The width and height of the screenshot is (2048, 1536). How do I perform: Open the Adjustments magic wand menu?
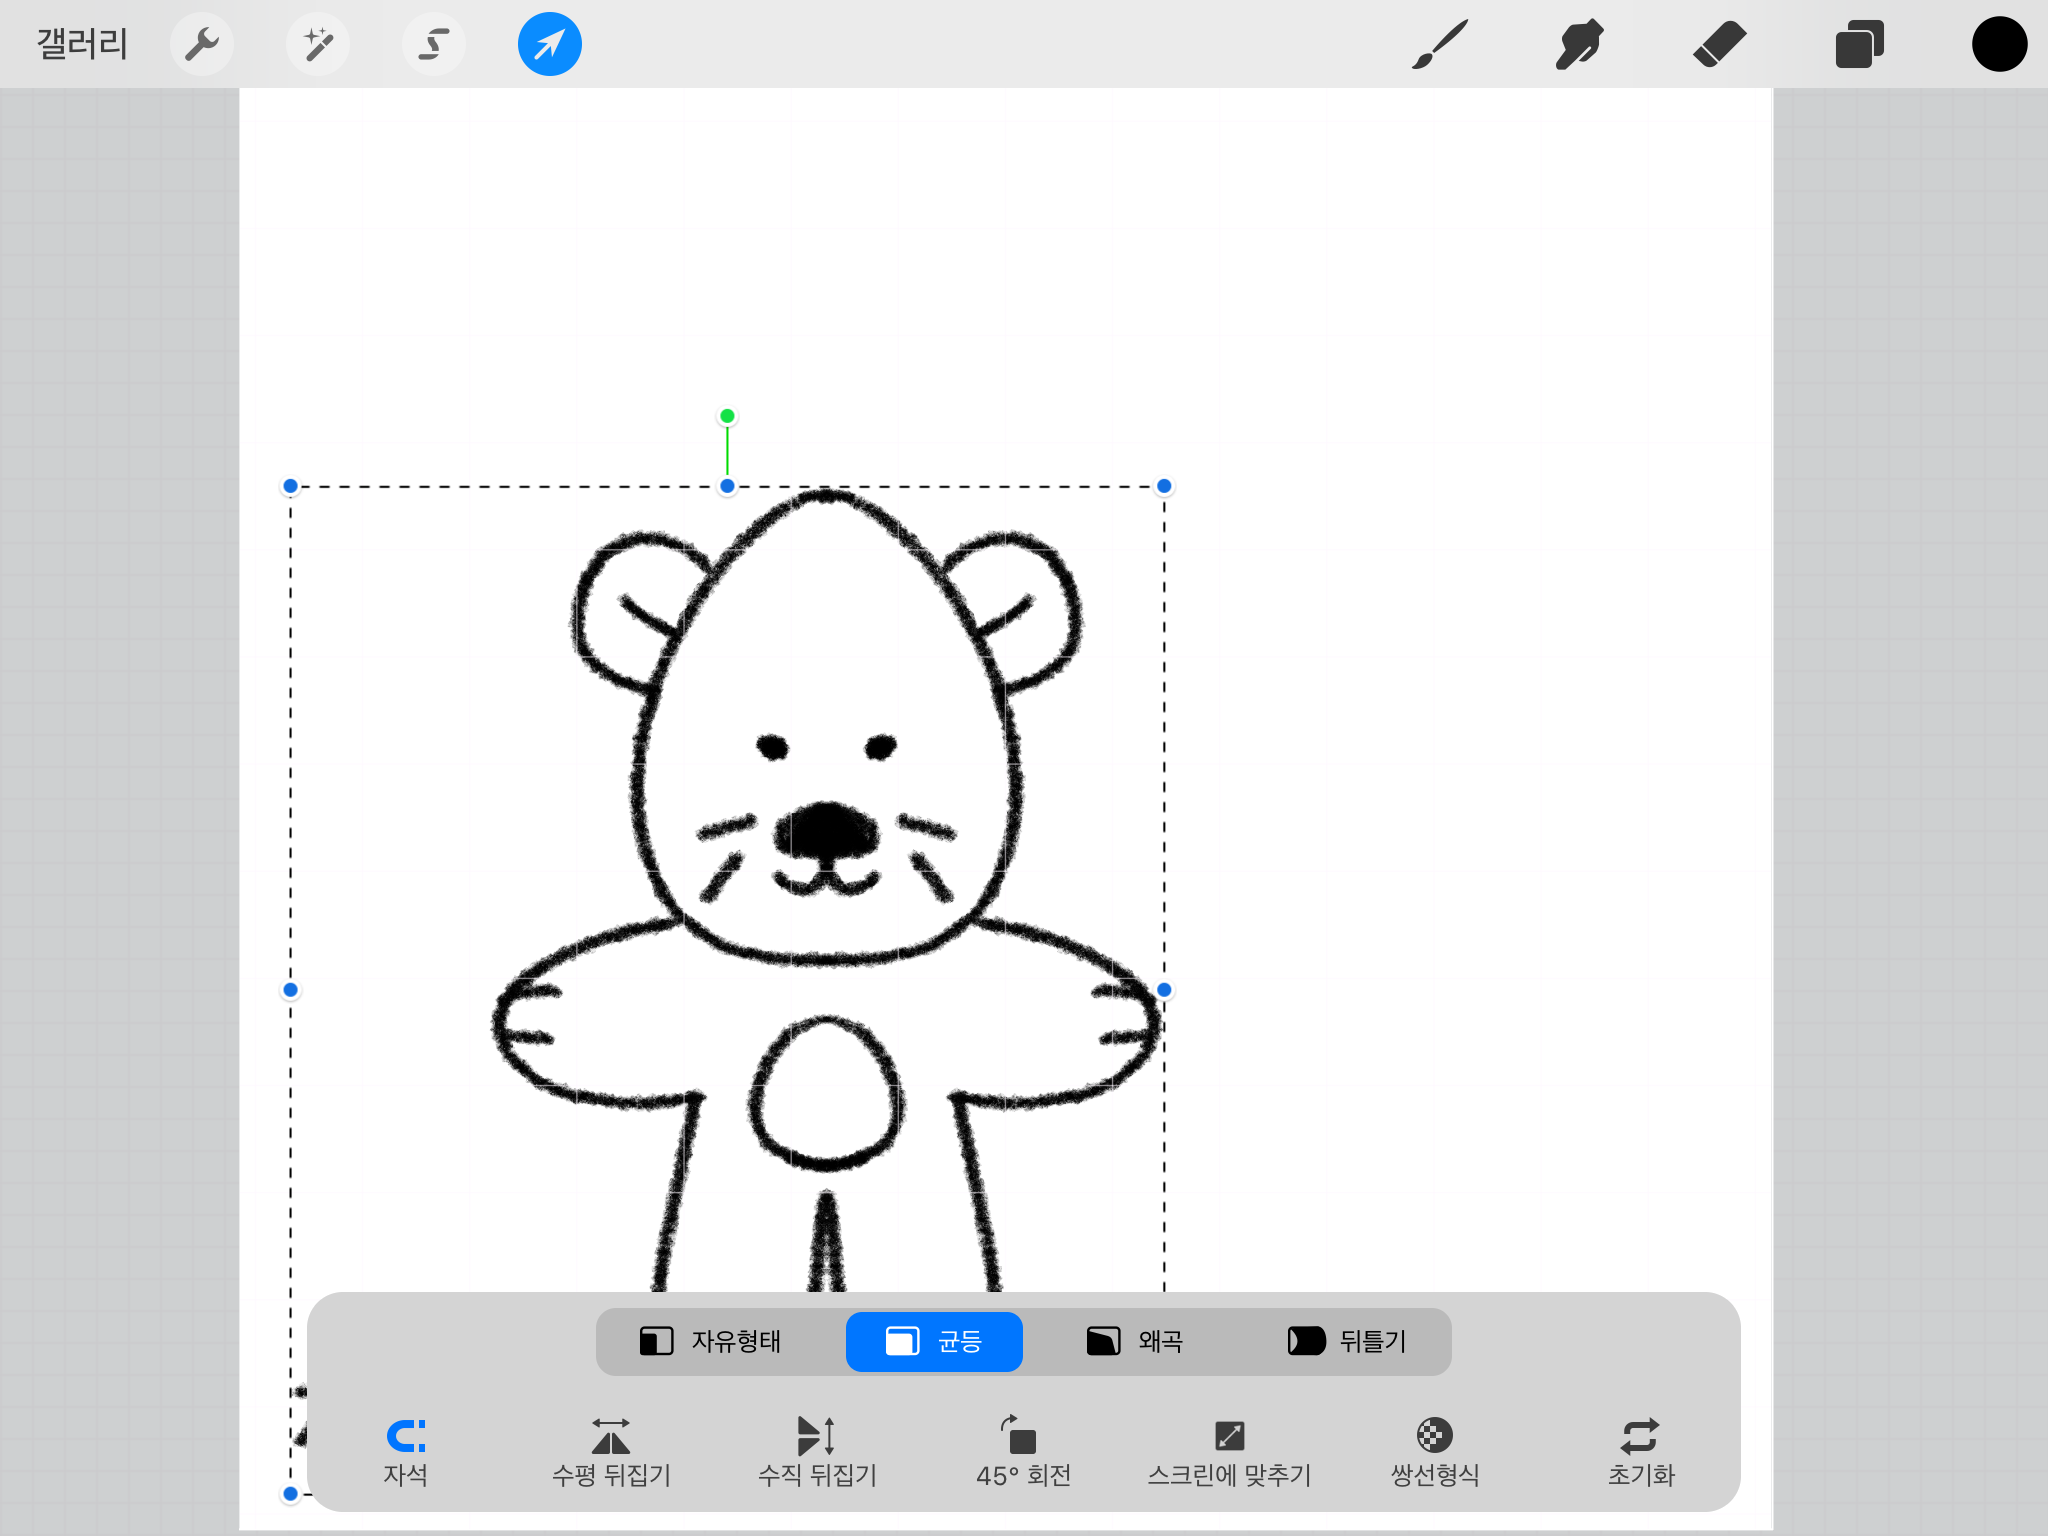(x=318, y=44)
